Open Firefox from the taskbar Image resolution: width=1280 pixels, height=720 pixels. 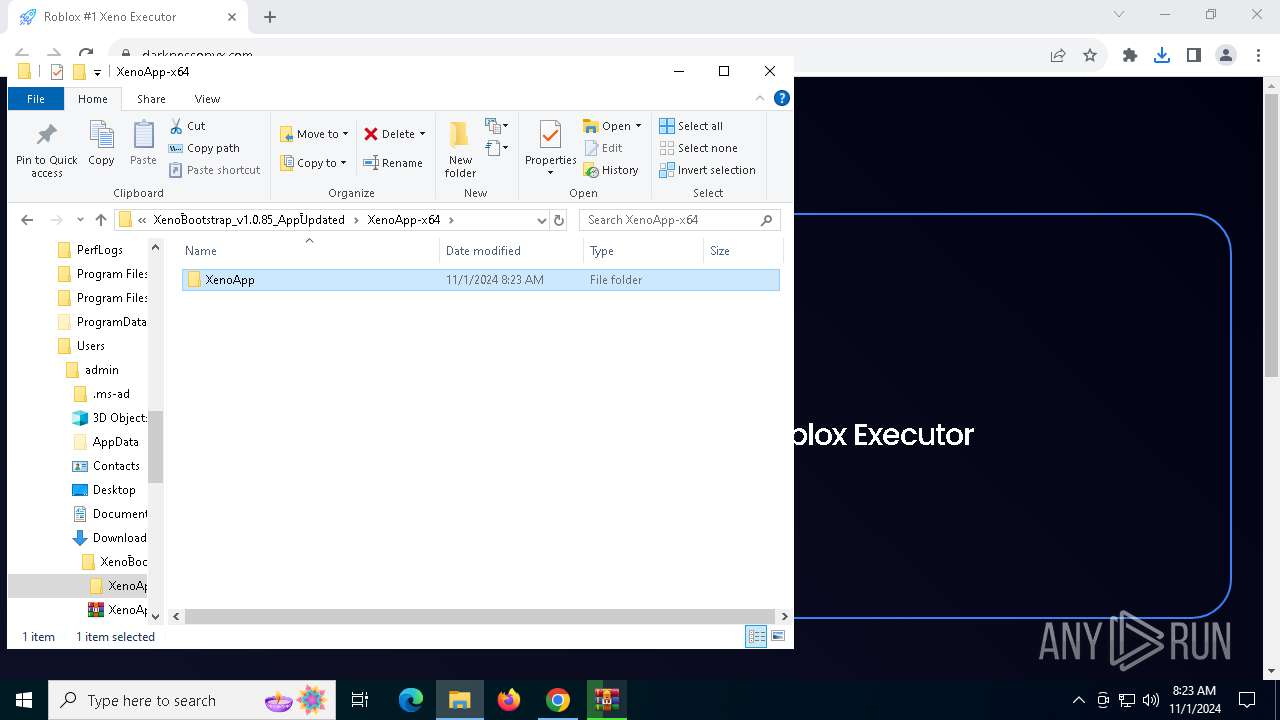pos(509,700)
